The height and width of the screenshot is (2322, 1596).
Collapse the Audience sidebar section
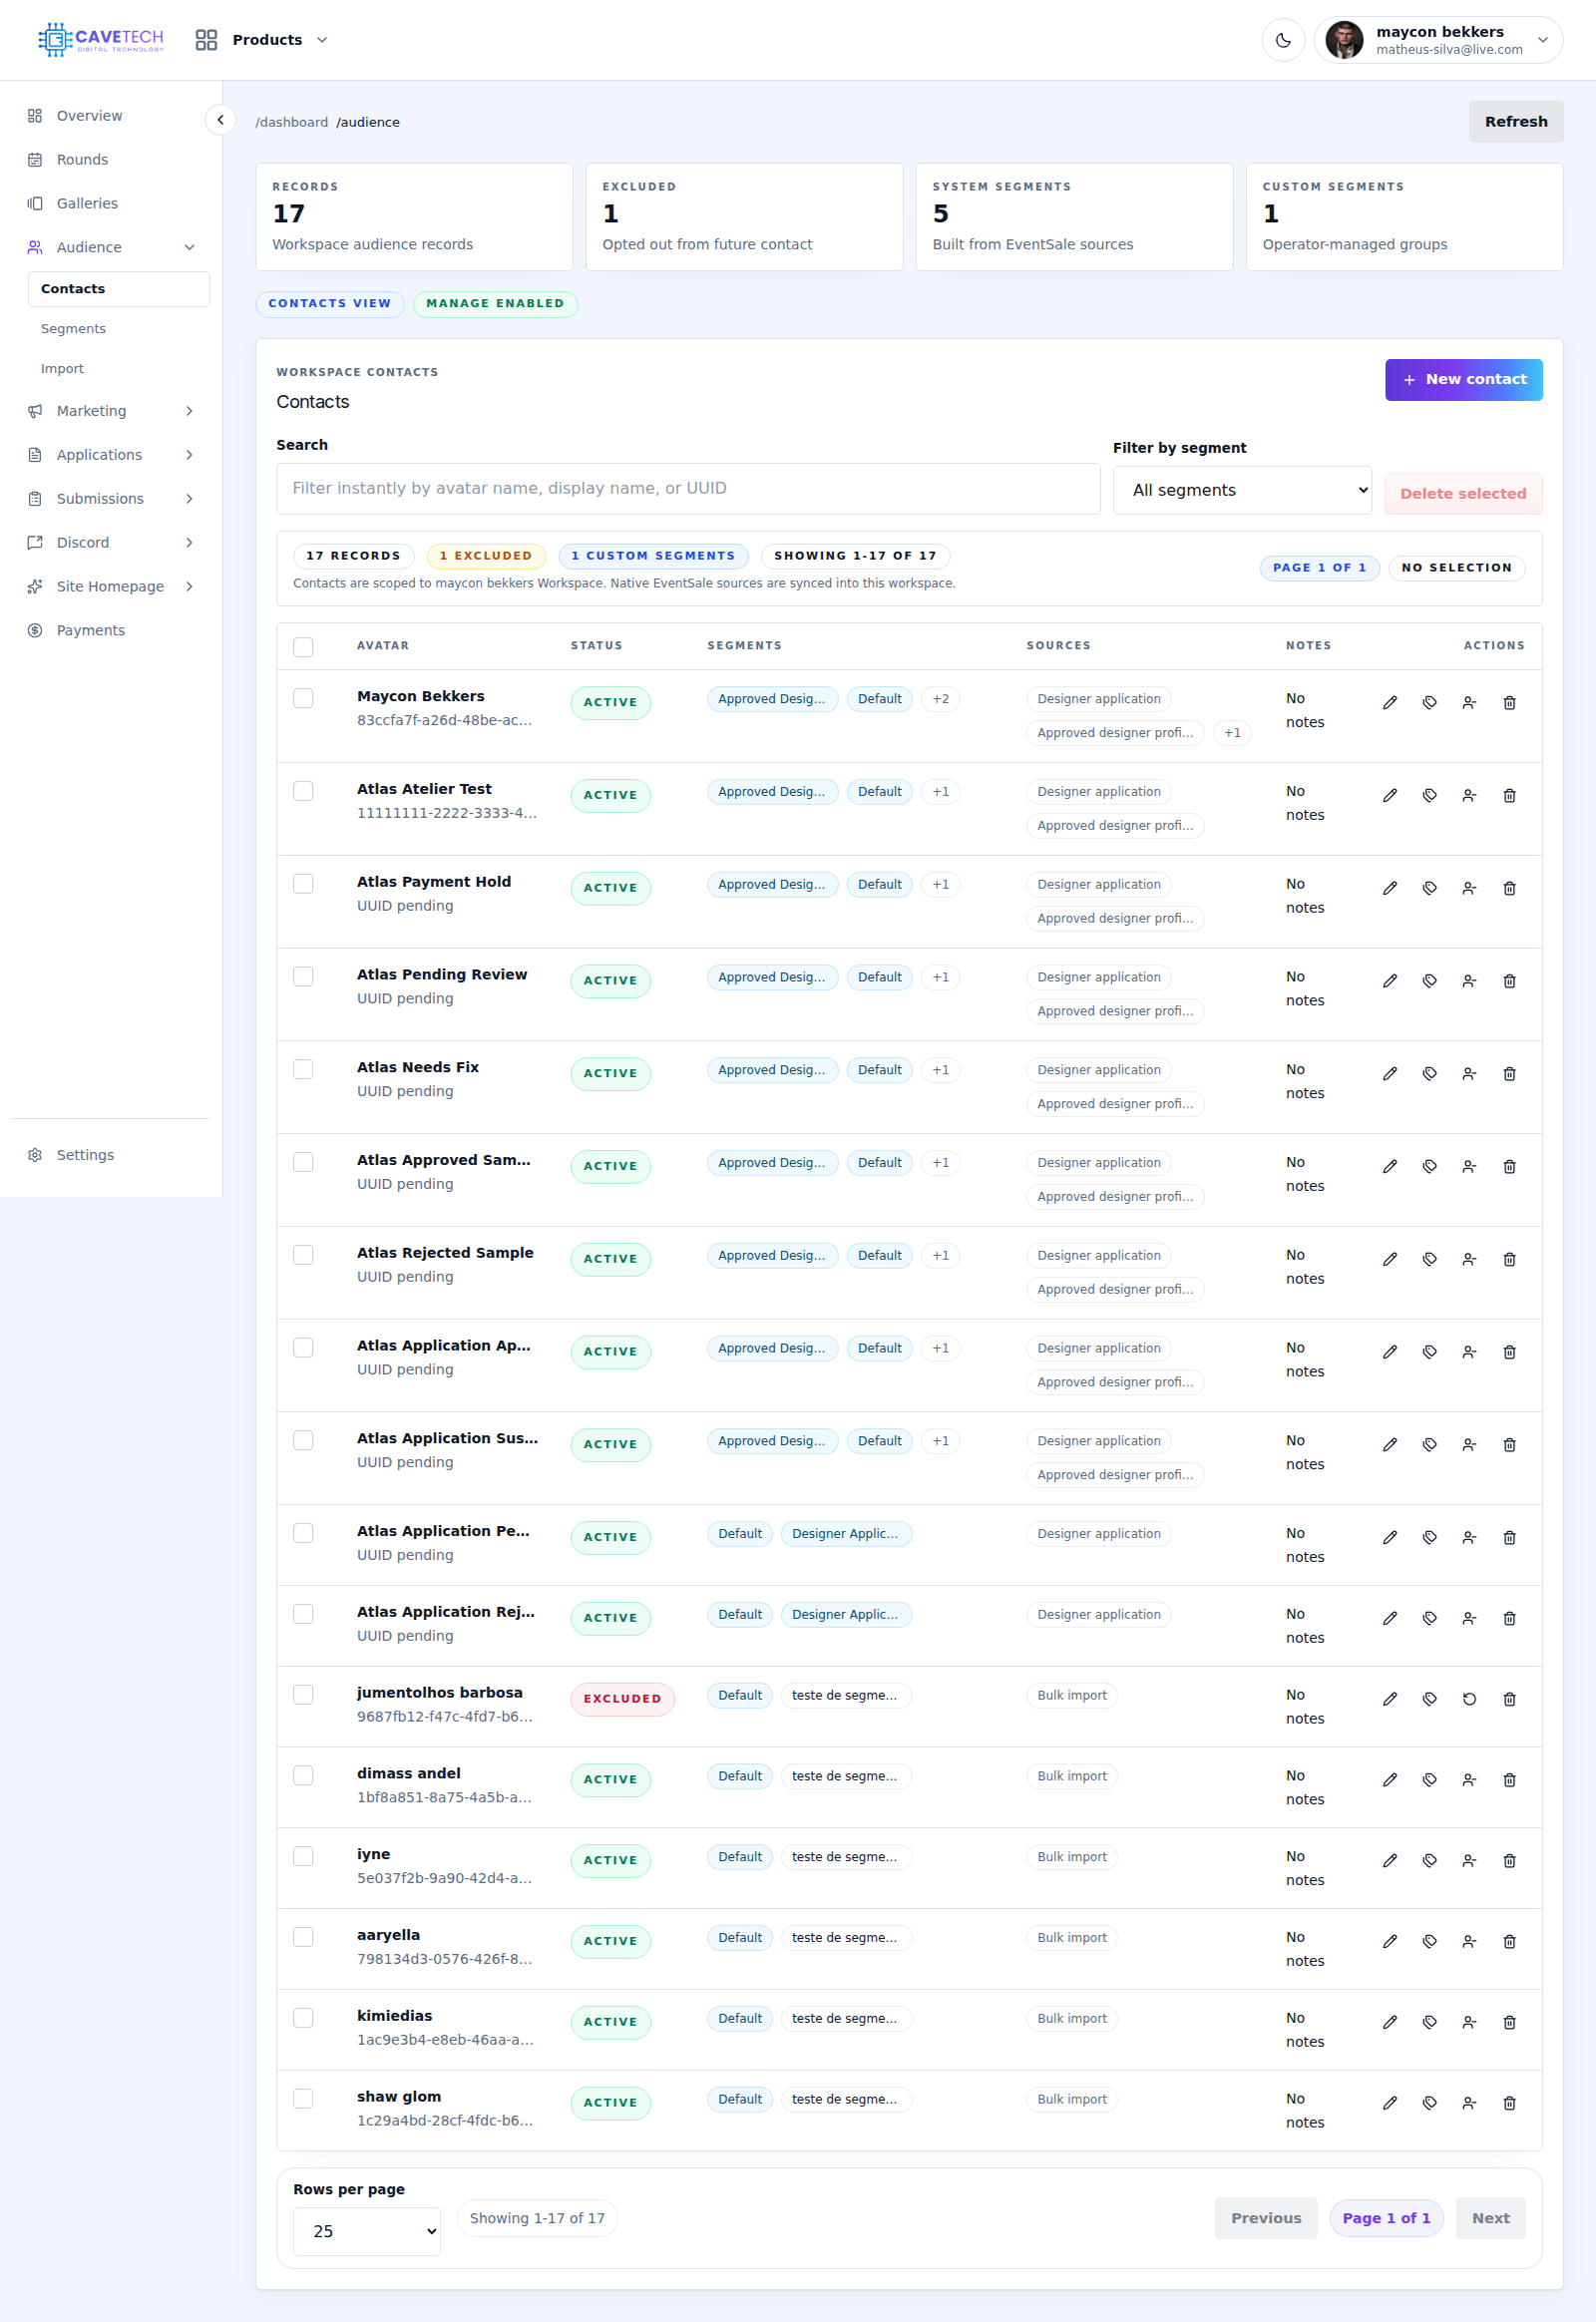[x=189, y=247]
